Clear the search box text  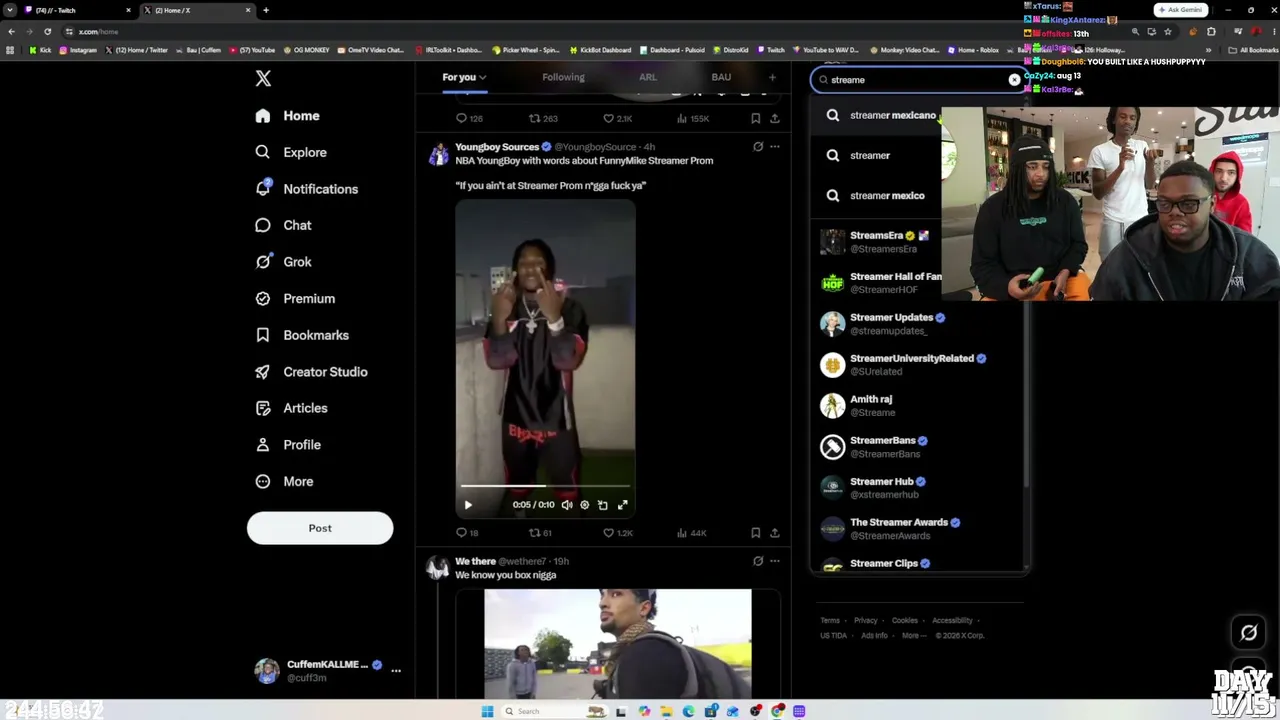tap(1014, 80)
